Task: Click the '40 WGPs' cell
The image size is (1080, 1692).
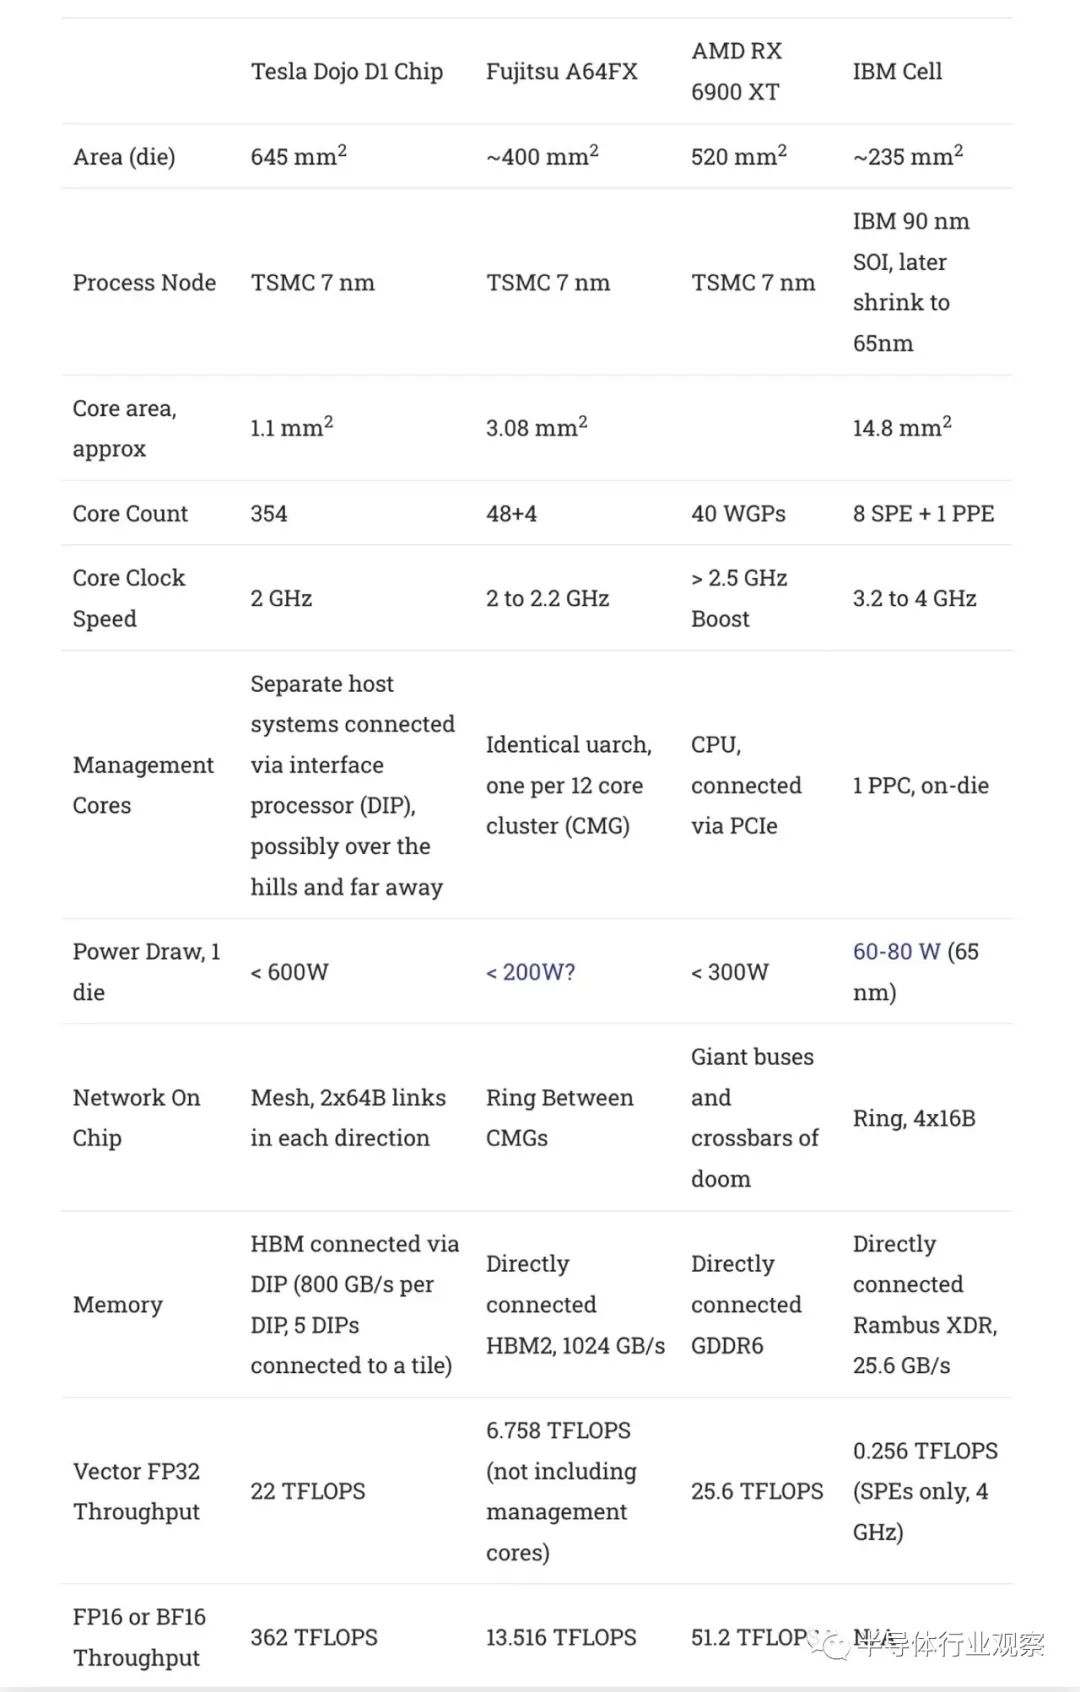Action: [738, 514]
